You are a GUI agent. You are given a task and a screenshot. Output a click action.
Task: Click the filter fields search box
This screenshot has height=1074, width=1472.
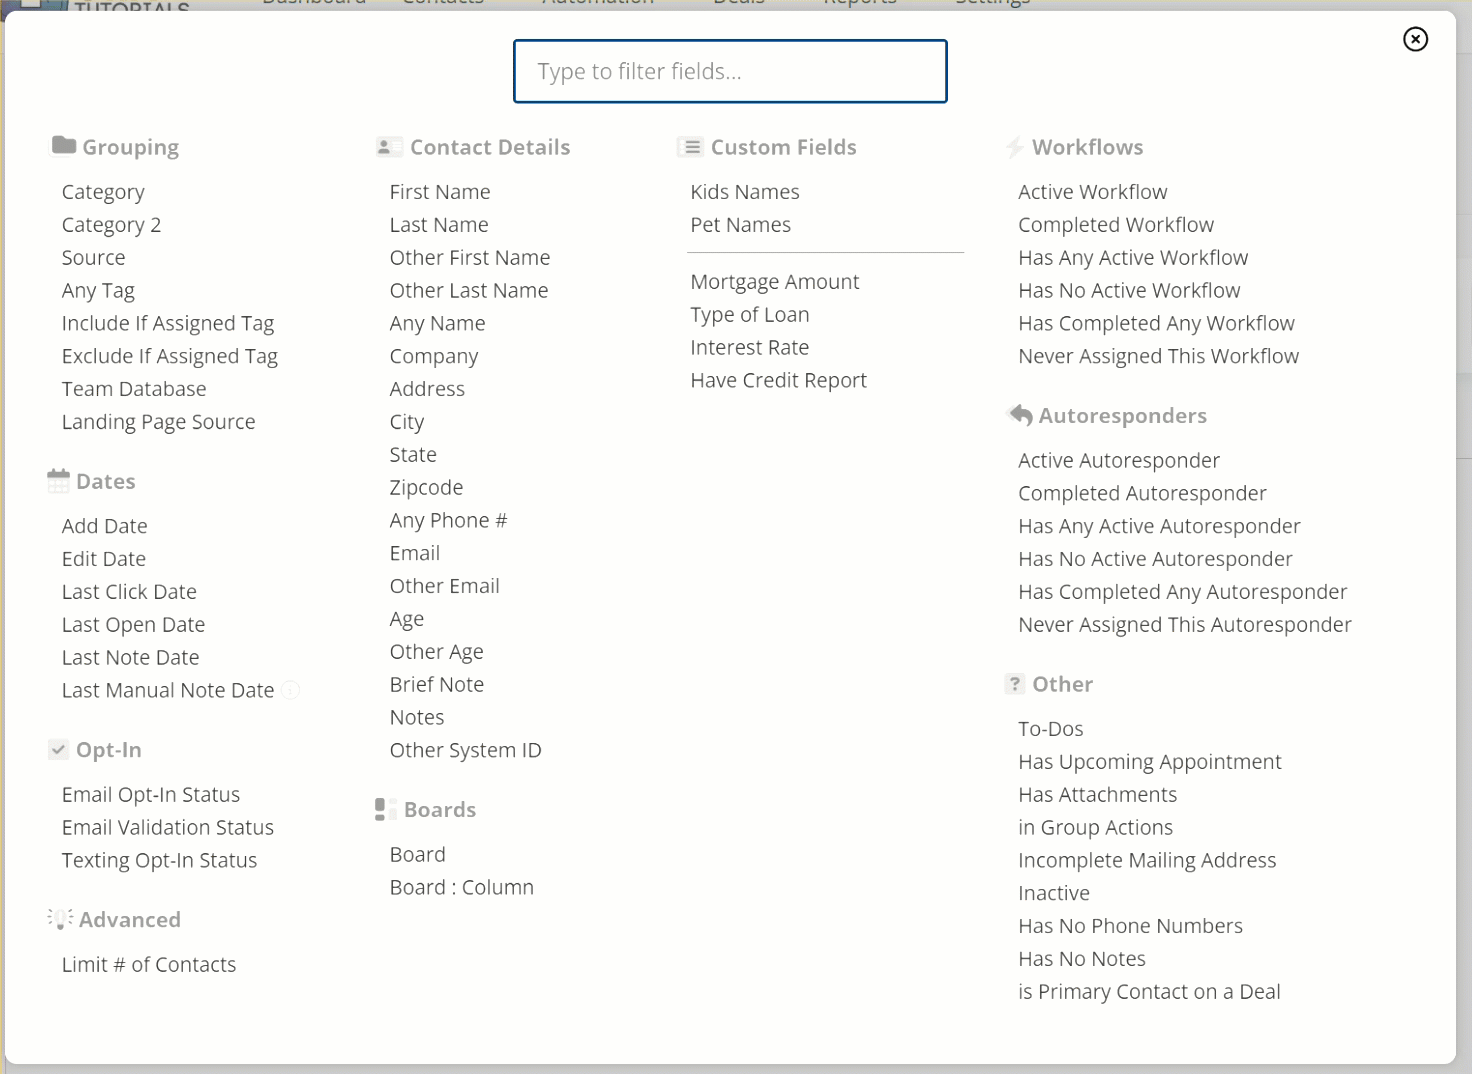tap(730, 71)
